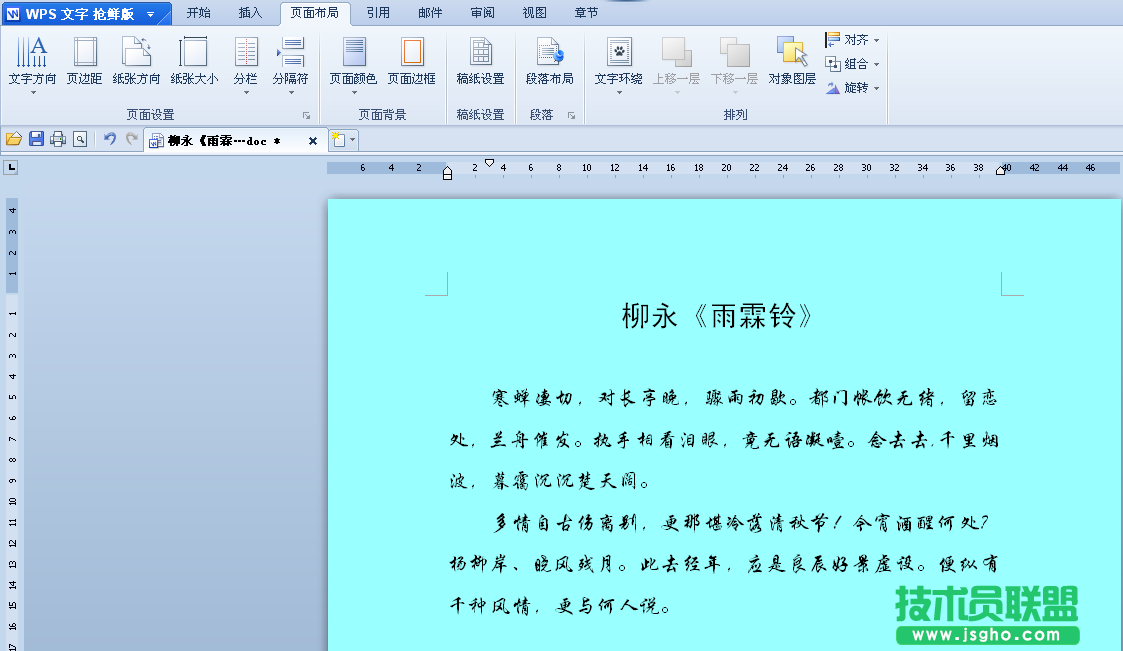Open the 分栏 columns tool

(245, 65)
